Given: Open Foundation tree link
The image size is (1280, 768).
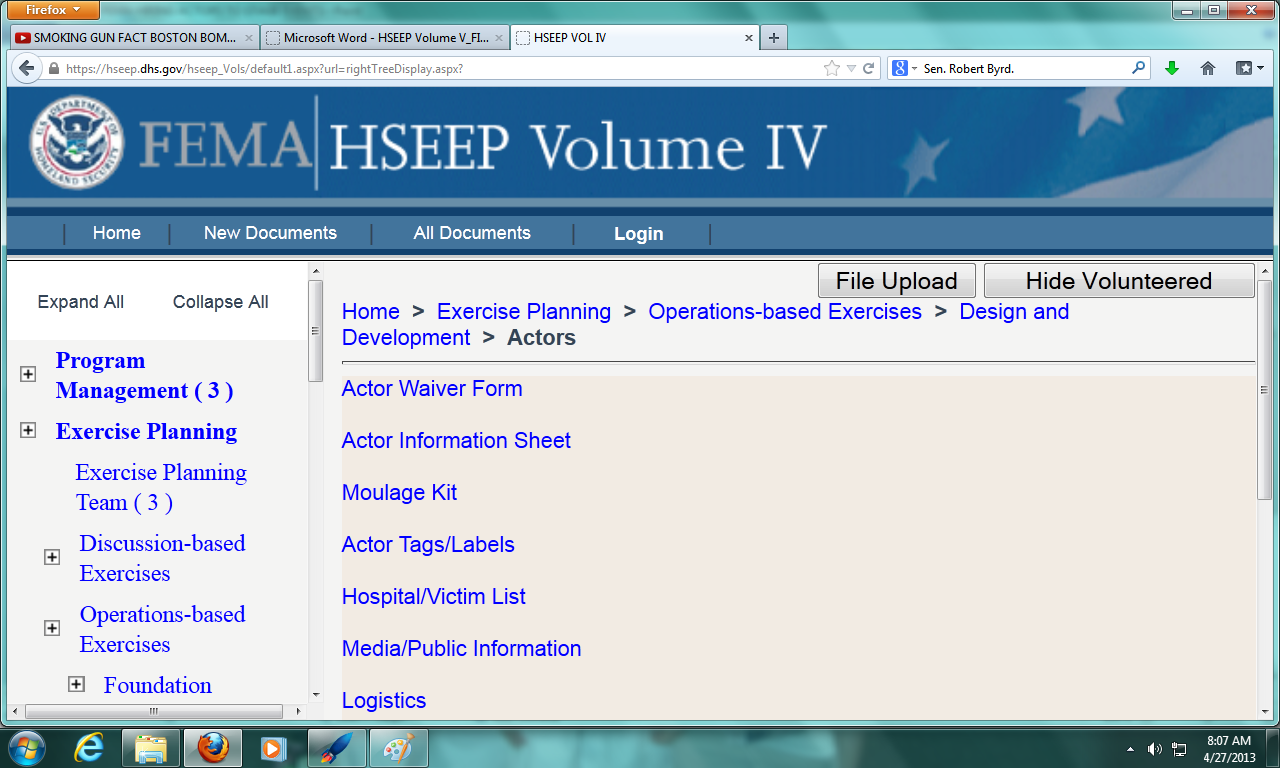Looking at the screenshot, I should (158, 685).
